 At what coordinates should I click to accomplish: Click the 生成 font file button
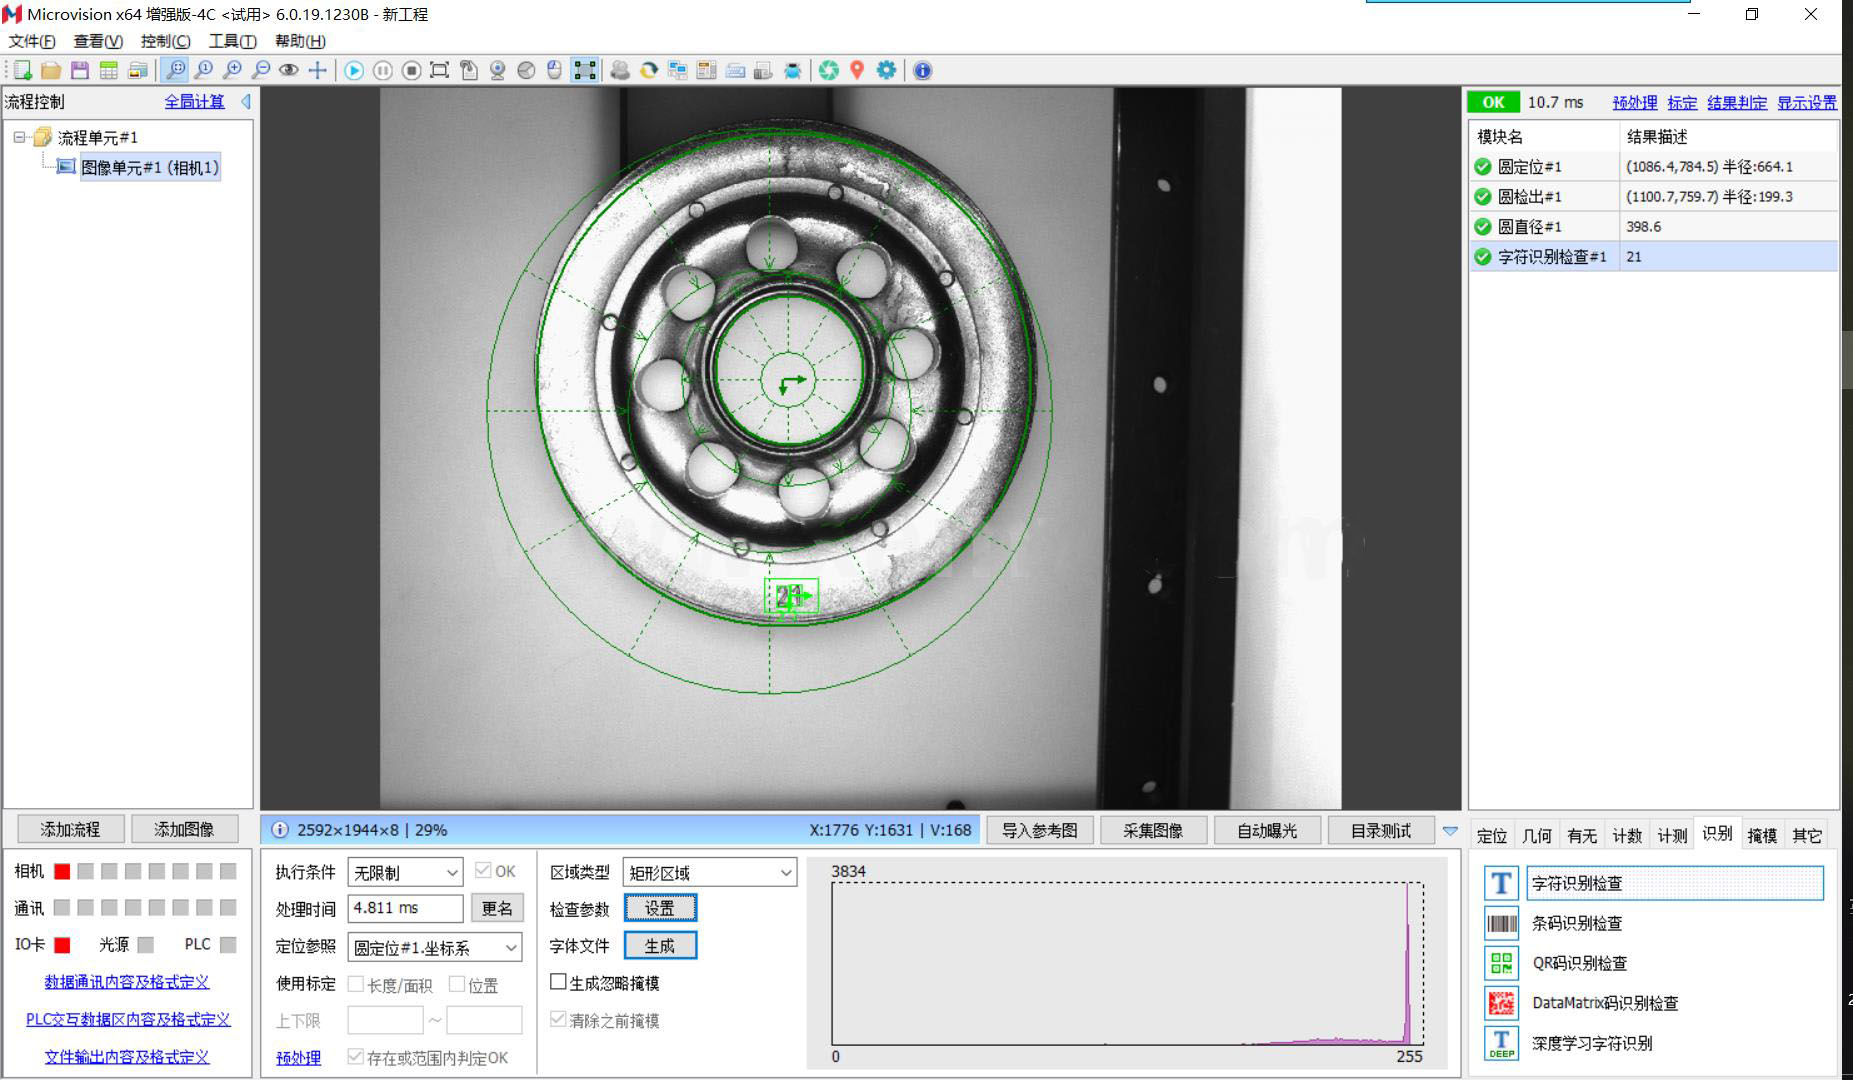[660, 945]
